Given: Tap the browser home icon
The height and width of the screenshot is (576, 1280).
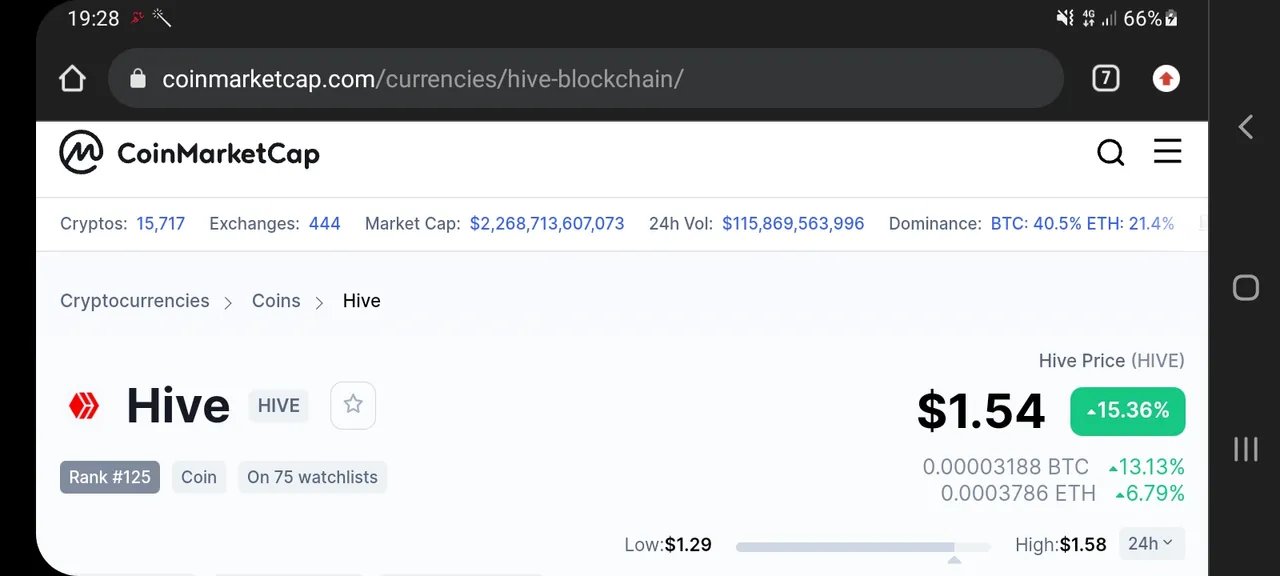Looking at the screenshot, I should [x=73, y=79].
